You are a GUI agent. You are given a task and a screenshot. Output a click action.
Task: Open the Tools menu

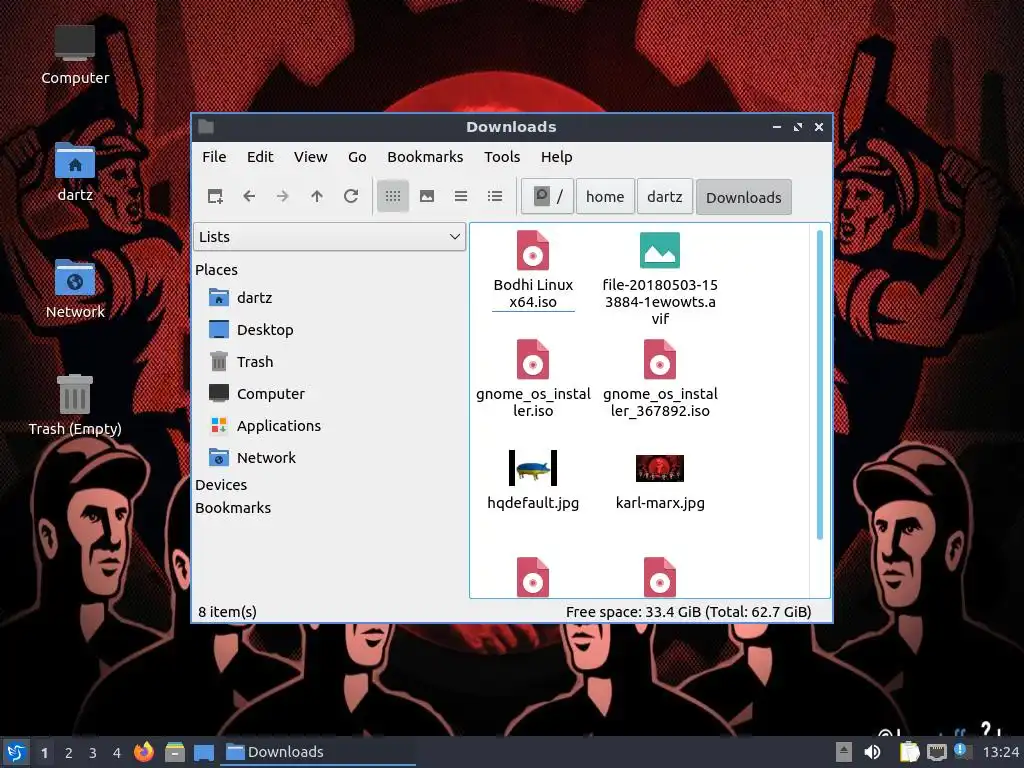coord(502,157)
